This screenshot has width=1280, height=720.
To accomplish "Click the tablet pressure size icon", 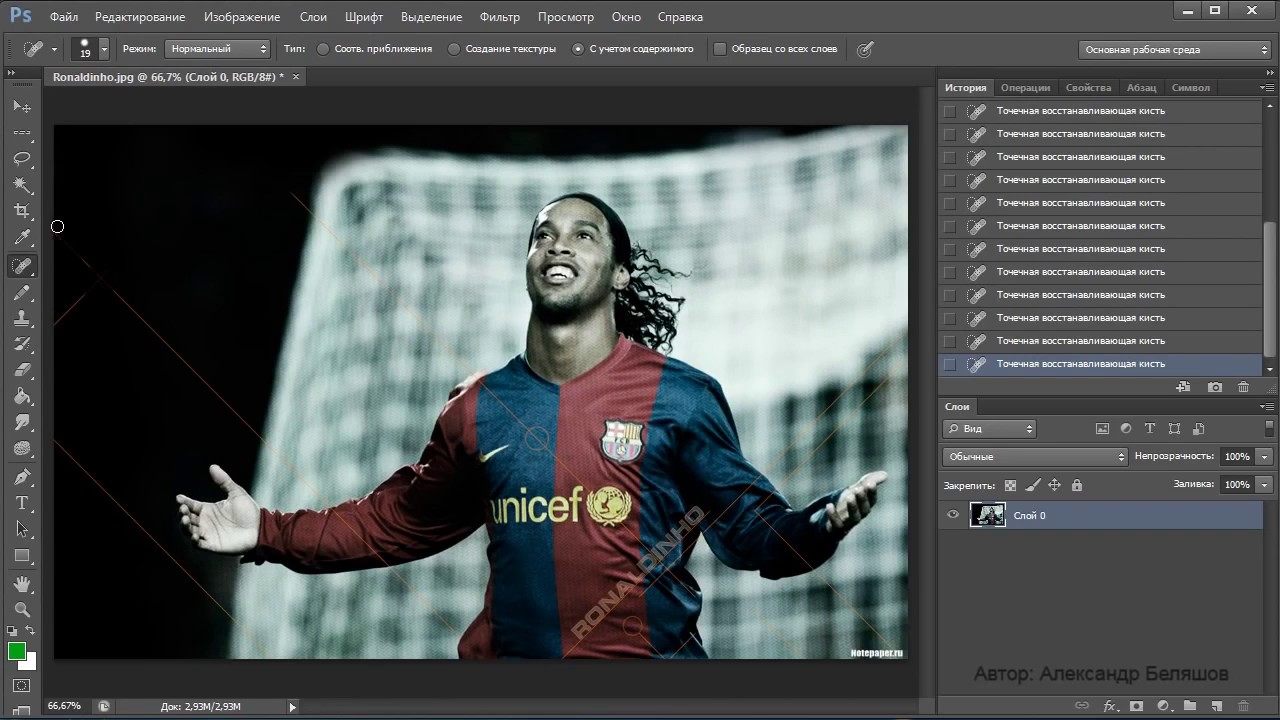I will pos(866,49).
